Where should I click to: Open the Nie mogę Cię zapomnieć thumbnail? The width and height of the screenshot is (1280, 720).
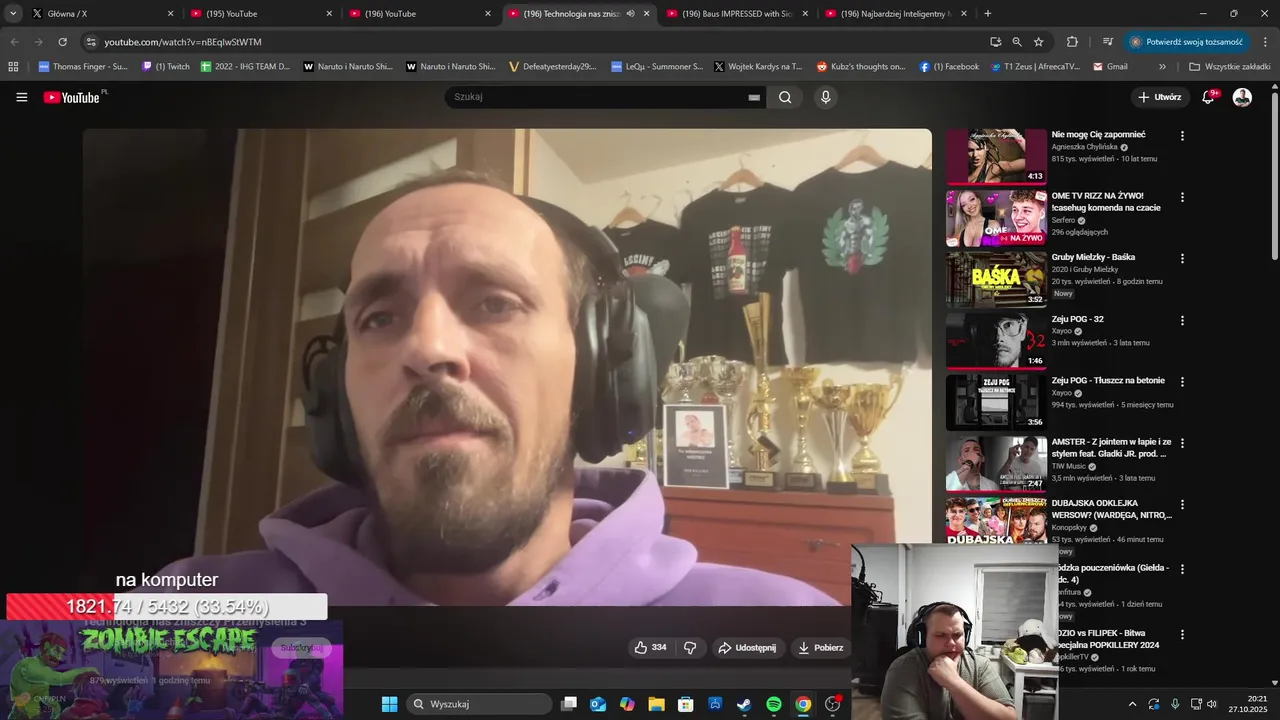click(996, 156)
